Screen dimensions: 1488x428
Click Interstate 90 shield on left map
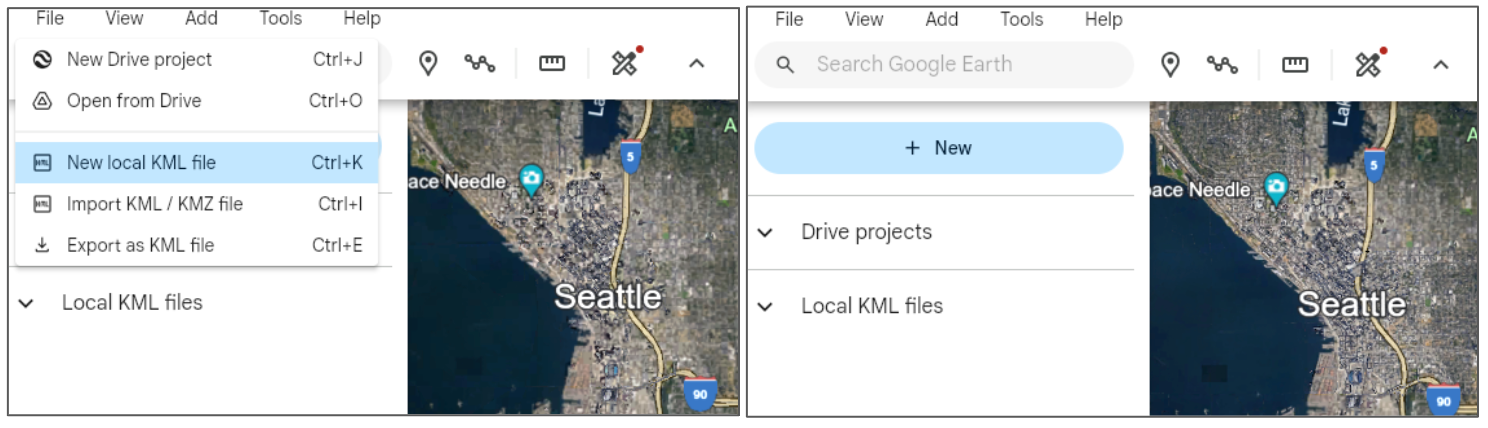[x=700, y=394]
